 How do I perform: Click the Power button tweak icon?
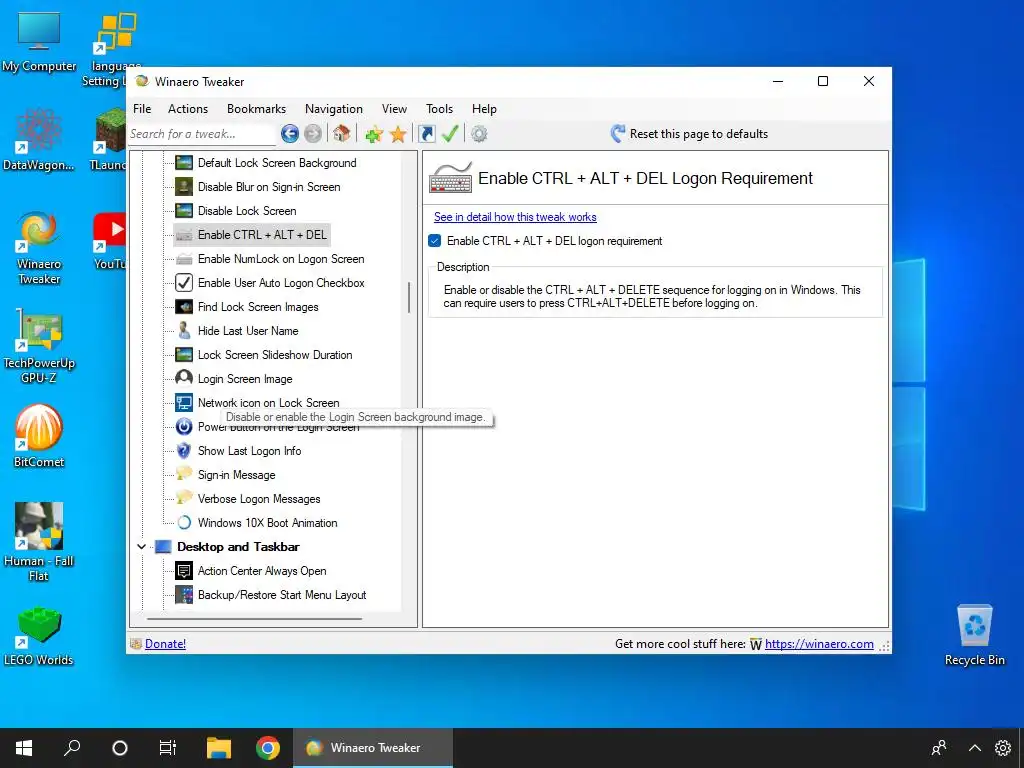point(184,426)
